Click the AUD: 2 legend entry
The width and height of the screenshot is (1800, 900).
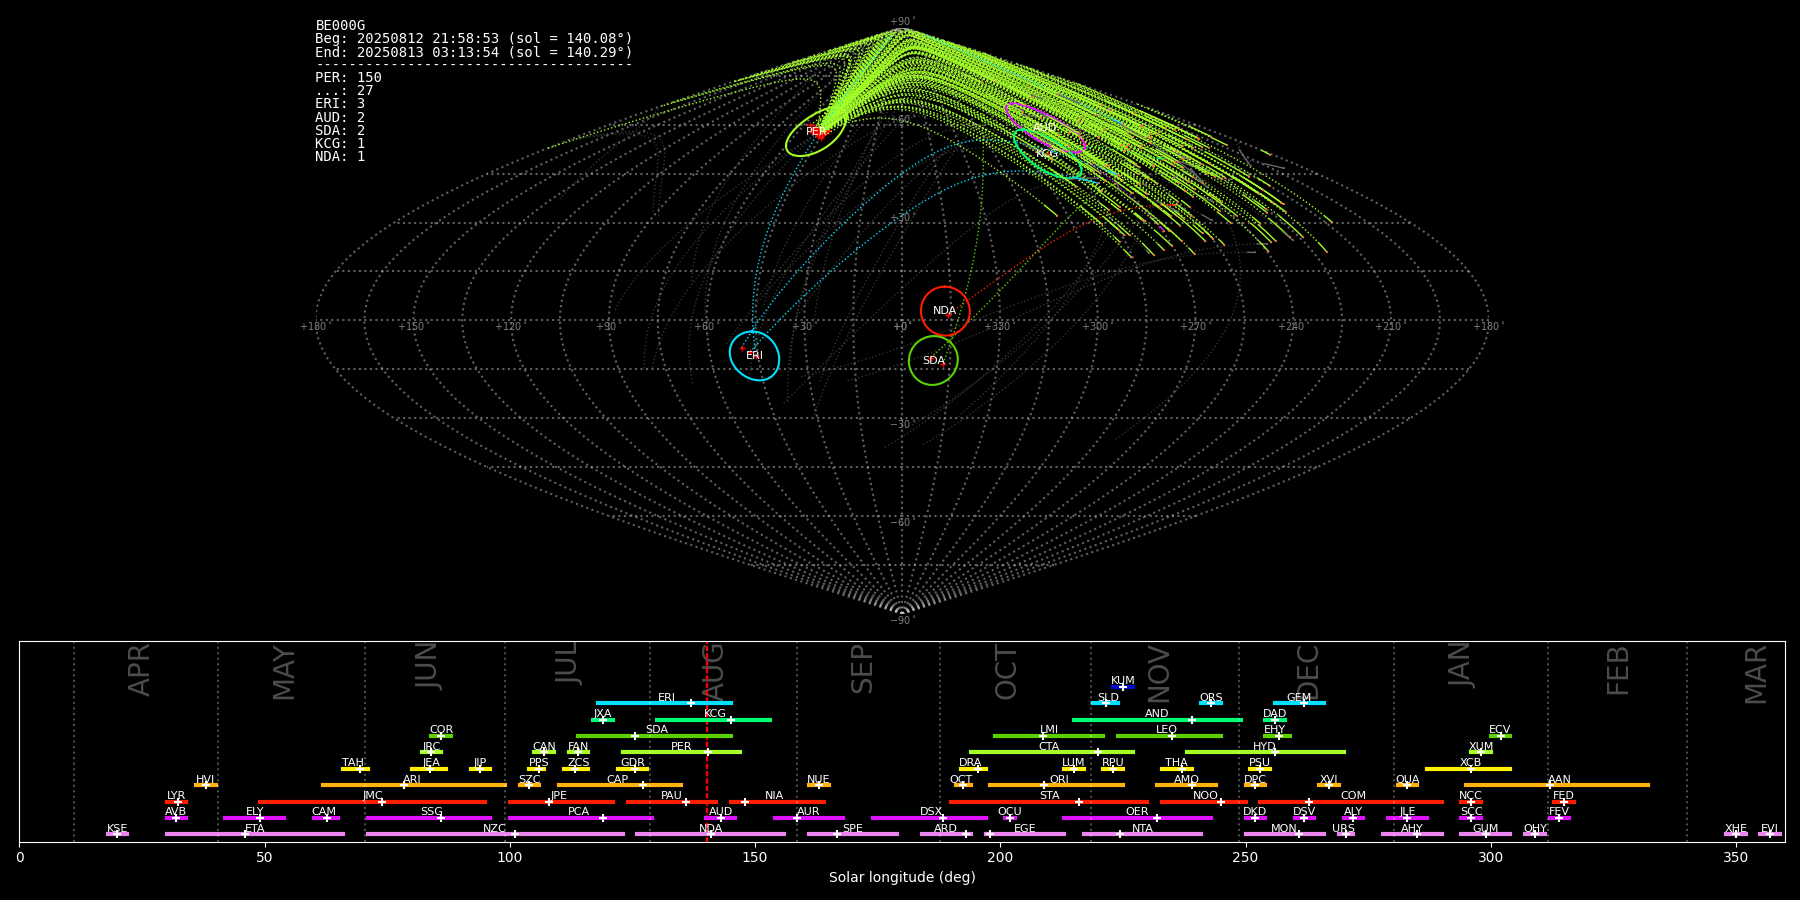pyautogui.click(x=340, y=118)
